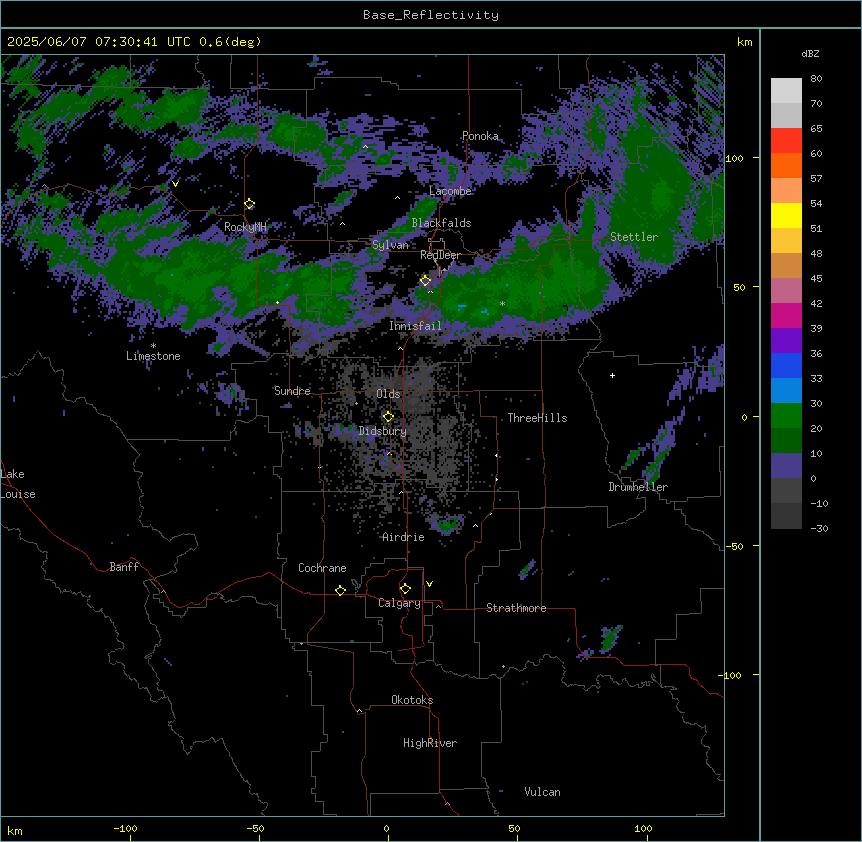The width and height of the screenshot is (862, 842).
Task: Click the Vulcan city label
Action: coord(543,792)
